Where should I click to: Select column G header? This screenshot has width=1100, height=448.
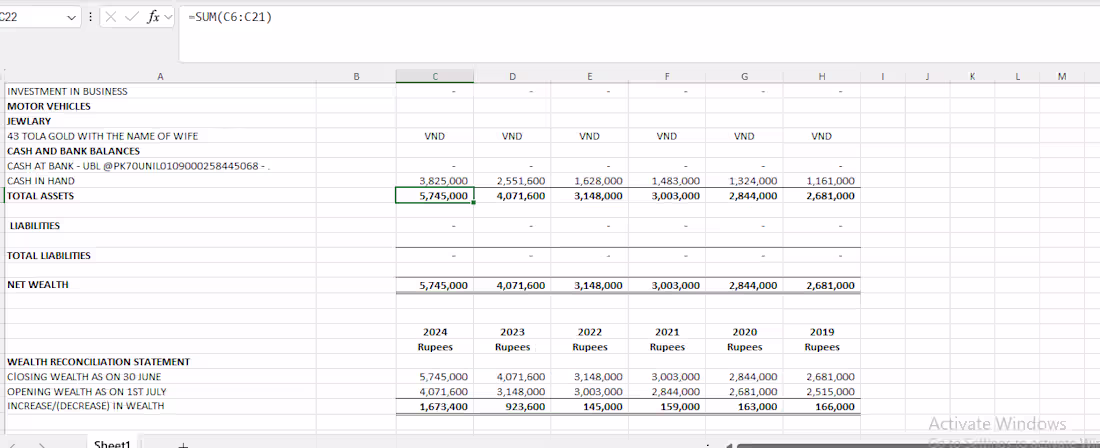(744, 76)
